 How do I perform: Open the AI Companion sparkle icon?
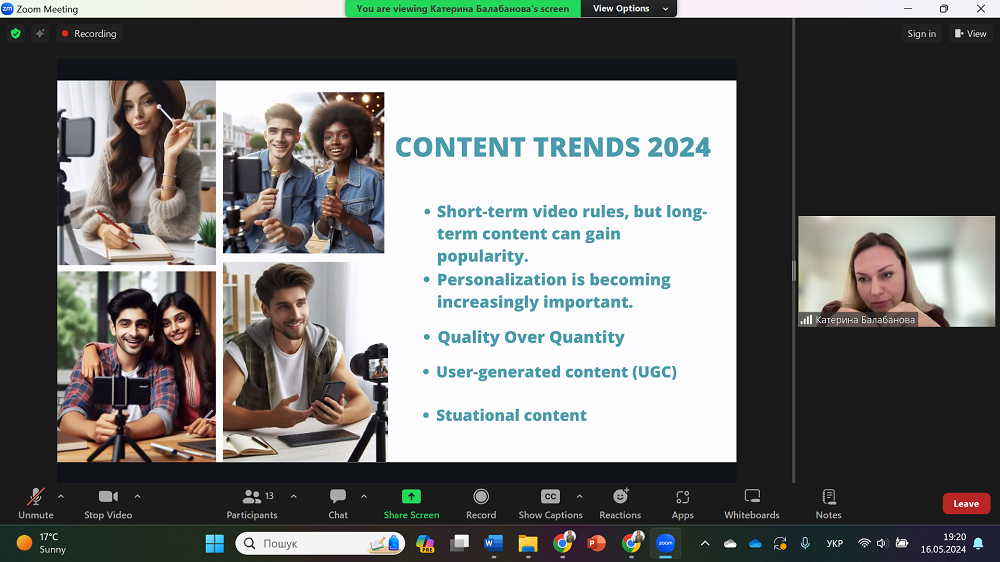point(40,33)
